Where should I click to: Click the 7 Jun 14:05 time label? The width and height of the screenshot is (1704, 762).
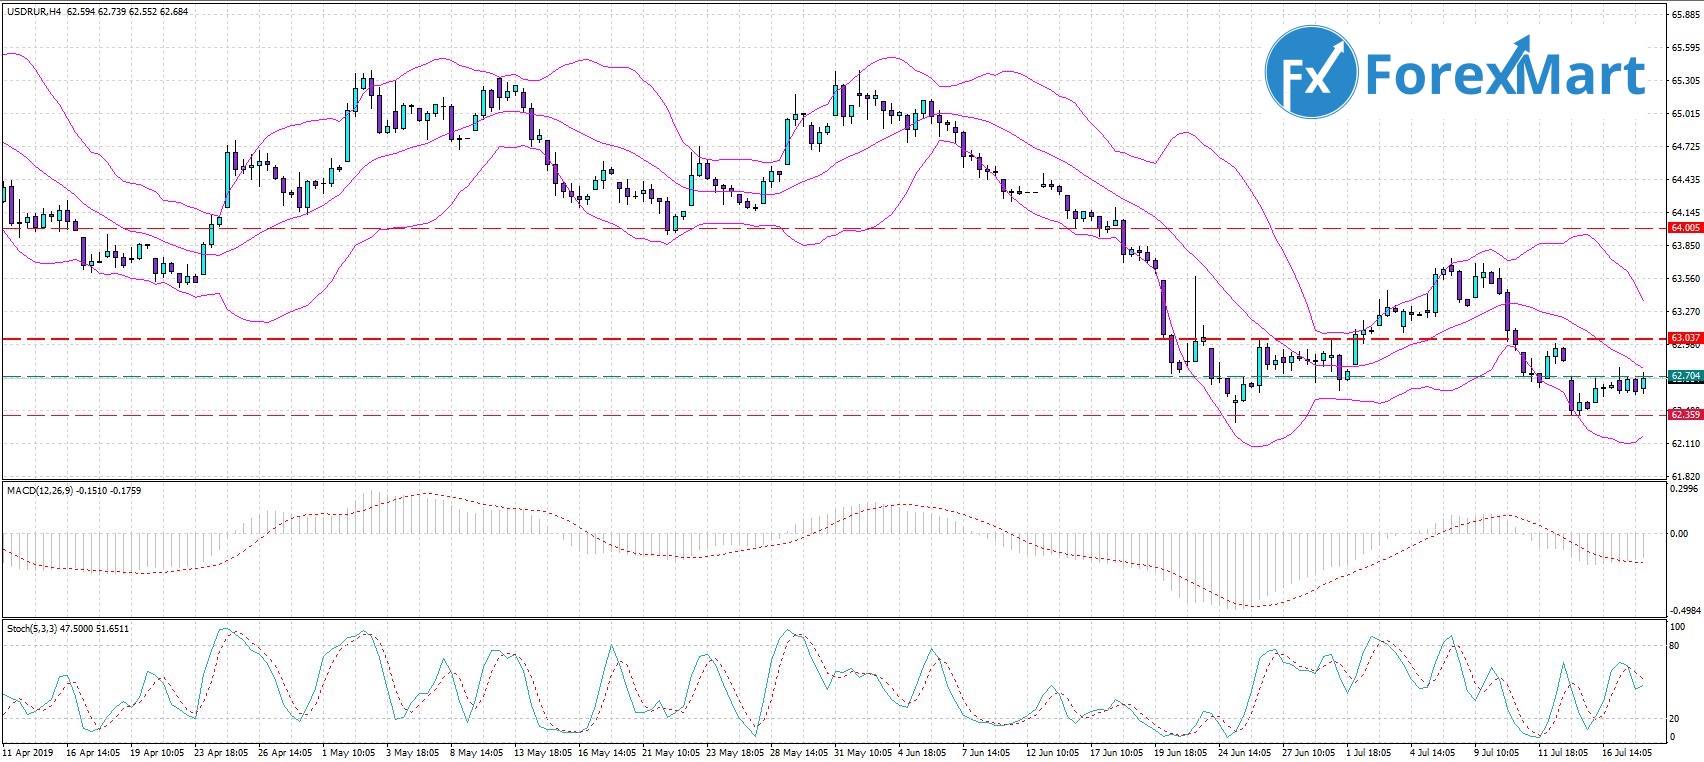(x=988, y=751)
